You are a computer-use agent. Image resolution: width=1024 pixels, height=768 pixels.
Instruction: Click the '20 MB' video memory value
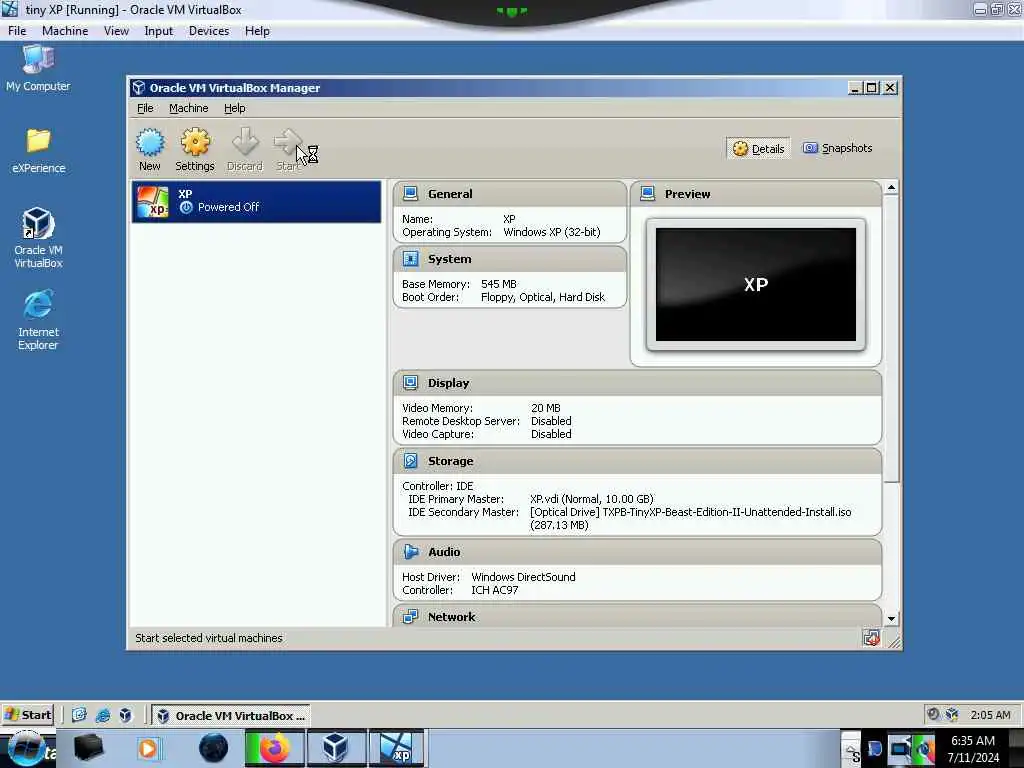pyautogui.click(x=546, y=408)
